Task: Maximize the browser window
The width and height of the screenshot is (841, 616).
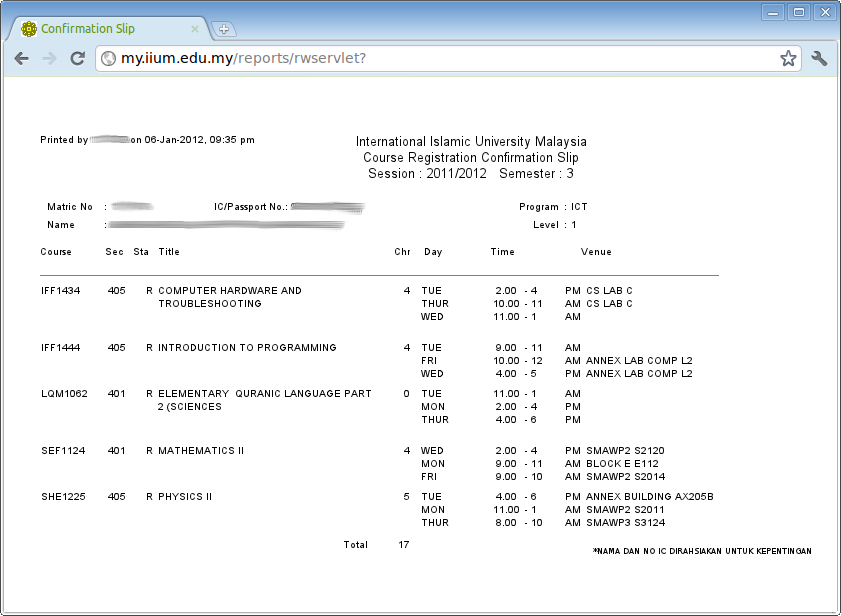Action: tap(799, 12)
